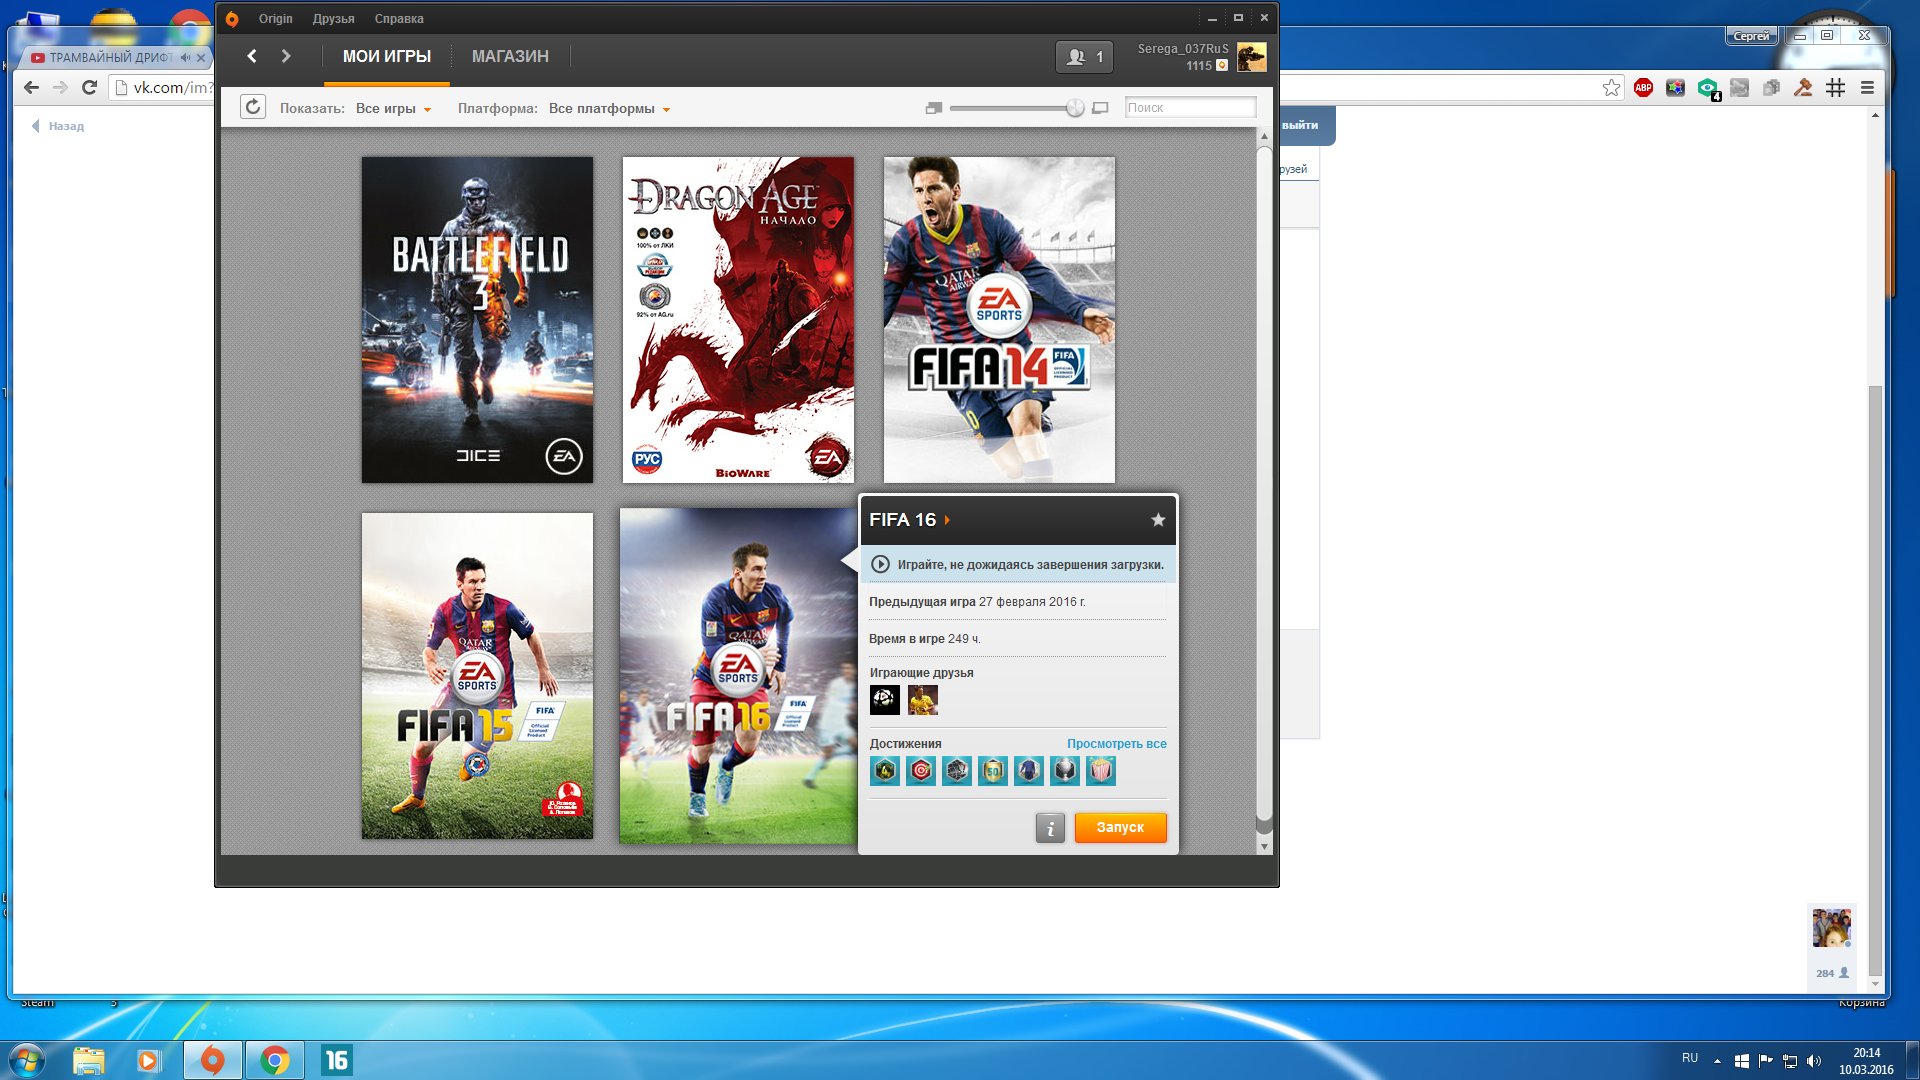Reload the Chrome page
This screenshot has height=1080, width=1920.
tap(89, 88)
